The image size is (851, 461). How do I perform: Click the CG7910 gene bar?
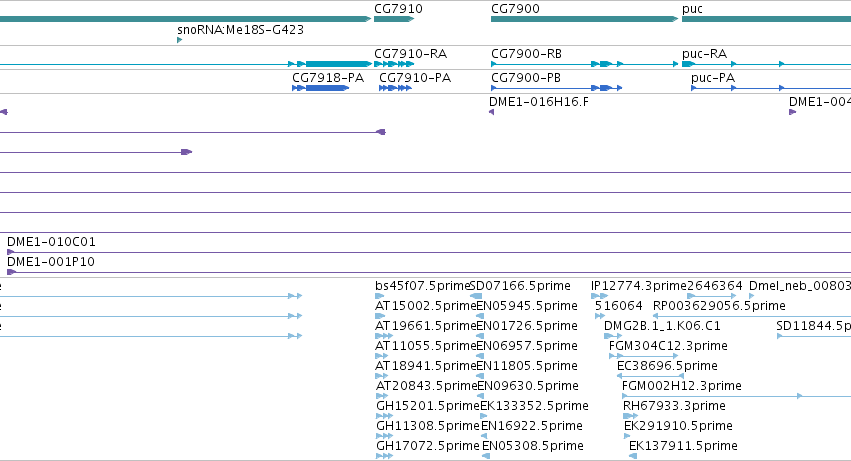click(x=394, y=19)
